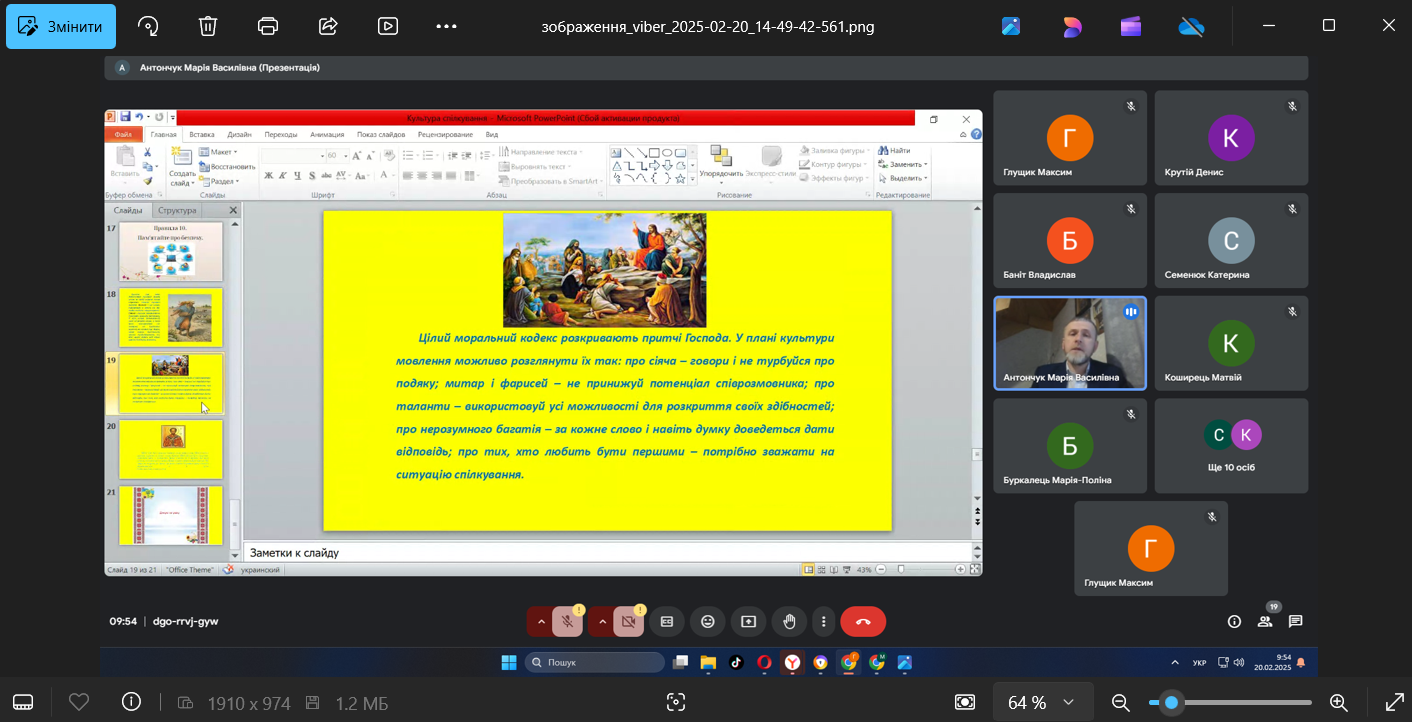Open the Clipchamp icon in the Photos title bar
1412x722 pixels.
pyautogui.click(x=1131, y=27)
